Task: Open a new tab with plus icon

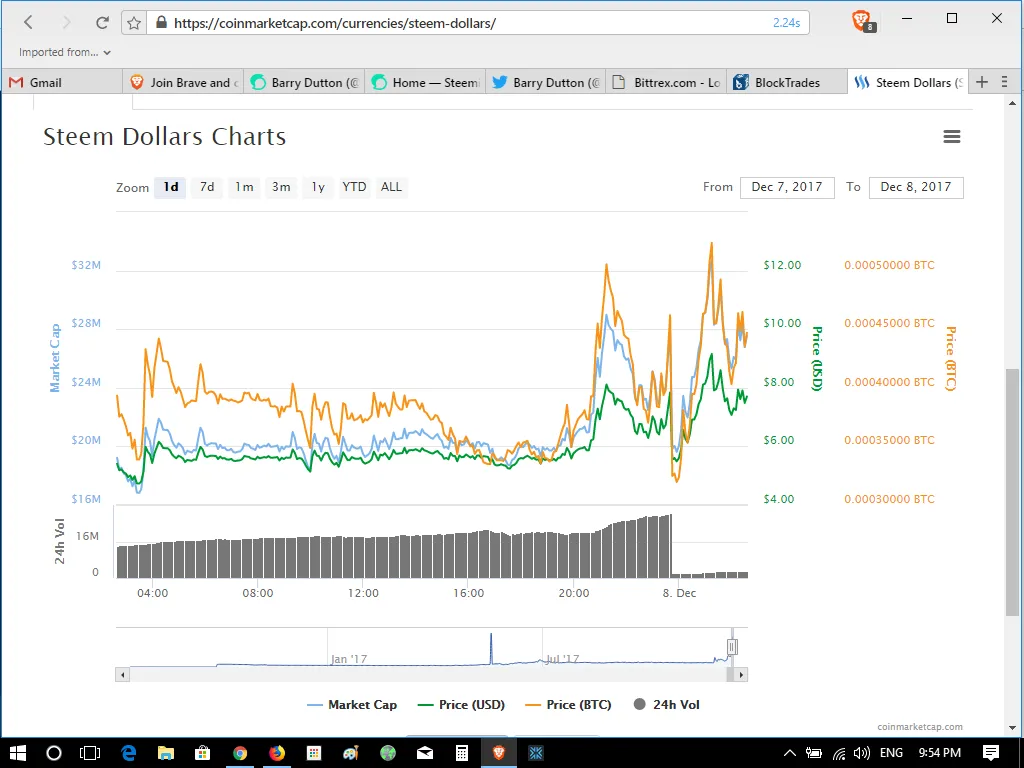Action: tap(982, 82)
